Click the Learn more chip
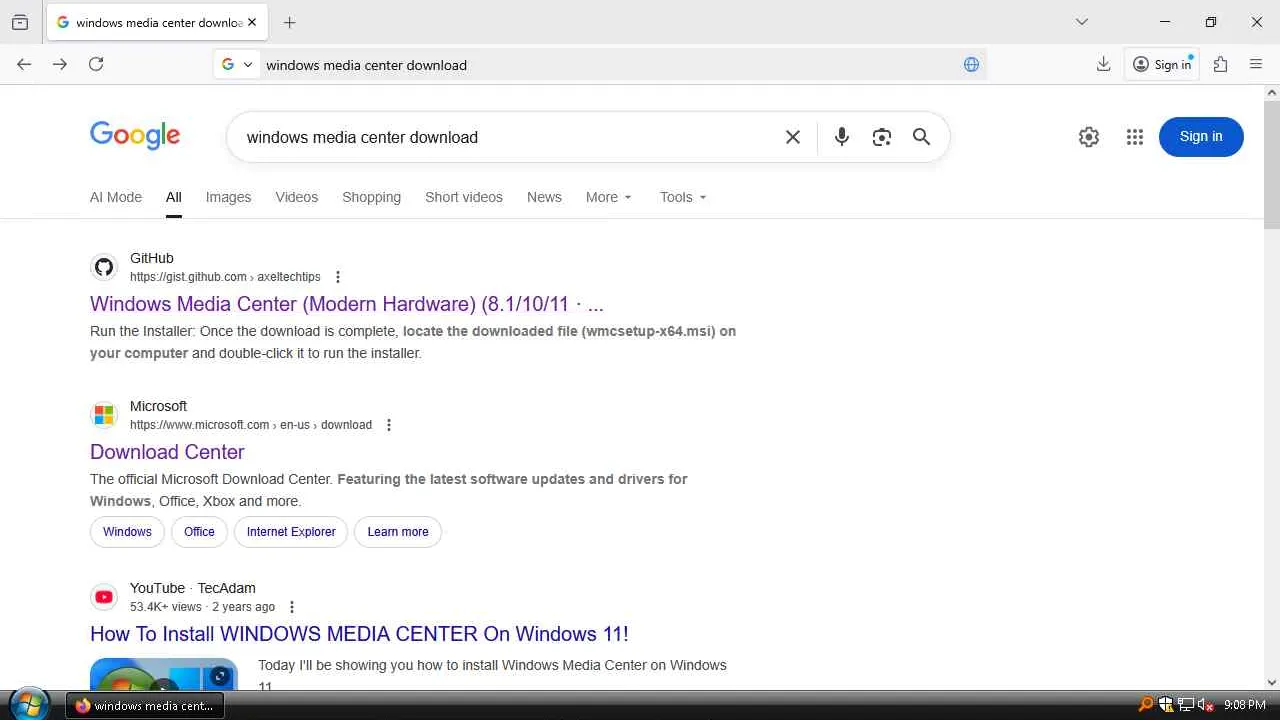The width and height of the screenshot is (1280, 720). click(x=398, y=532)
